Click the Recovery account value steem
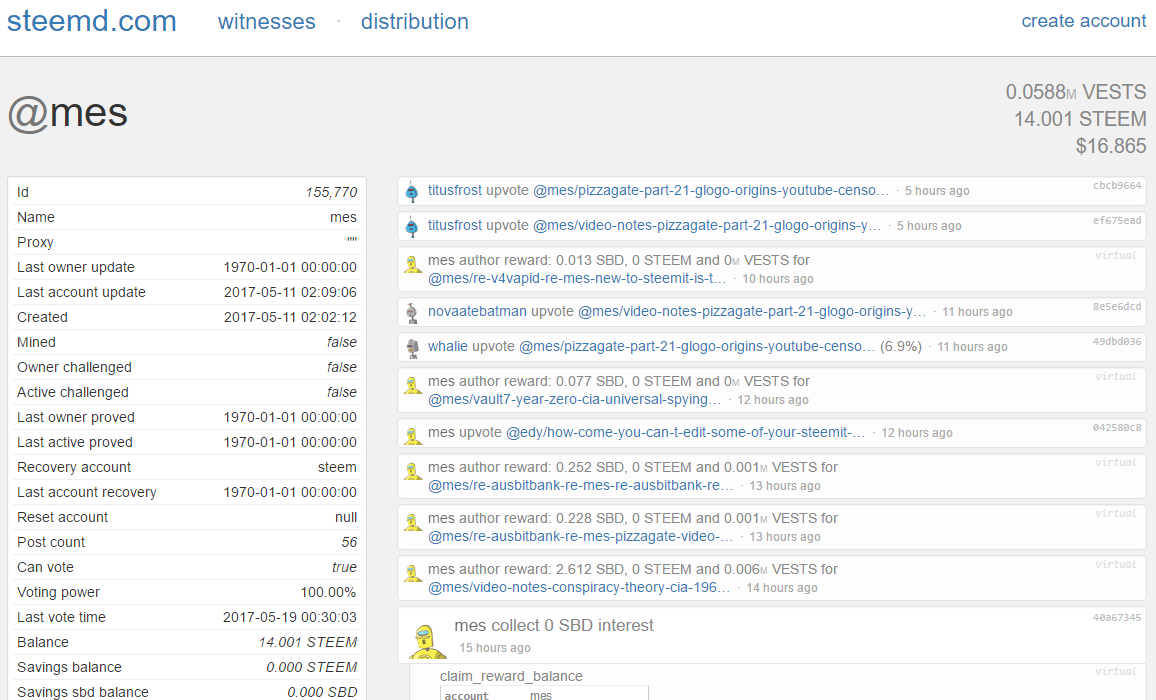 337,467
